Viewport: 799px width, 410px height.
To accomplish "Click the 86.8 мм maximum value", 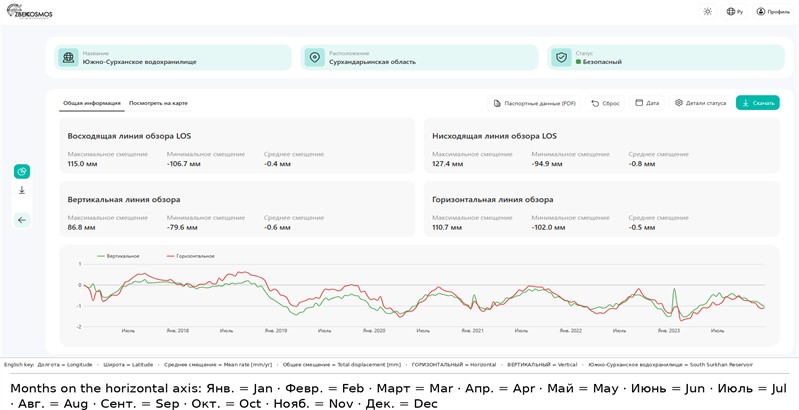I will 81,228.
